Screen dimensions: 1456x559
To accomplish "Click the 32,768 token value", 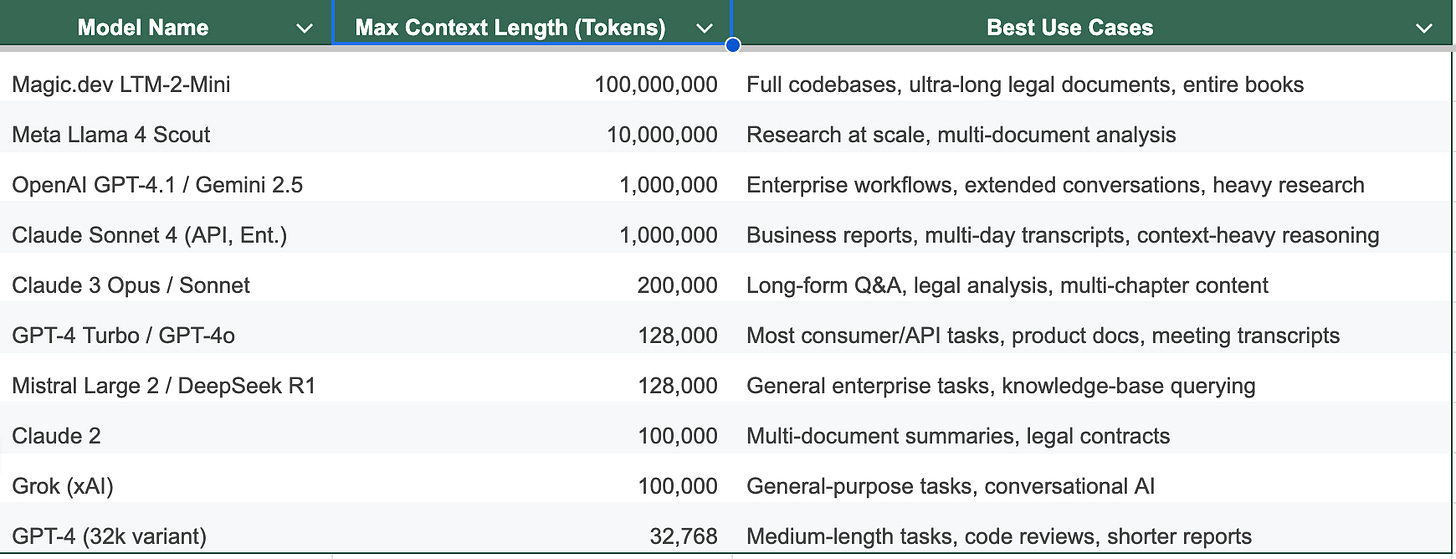I will pos(683,536).
